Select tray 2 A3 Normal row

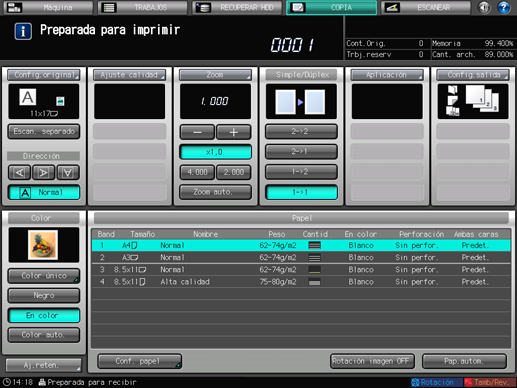[301, 257]
